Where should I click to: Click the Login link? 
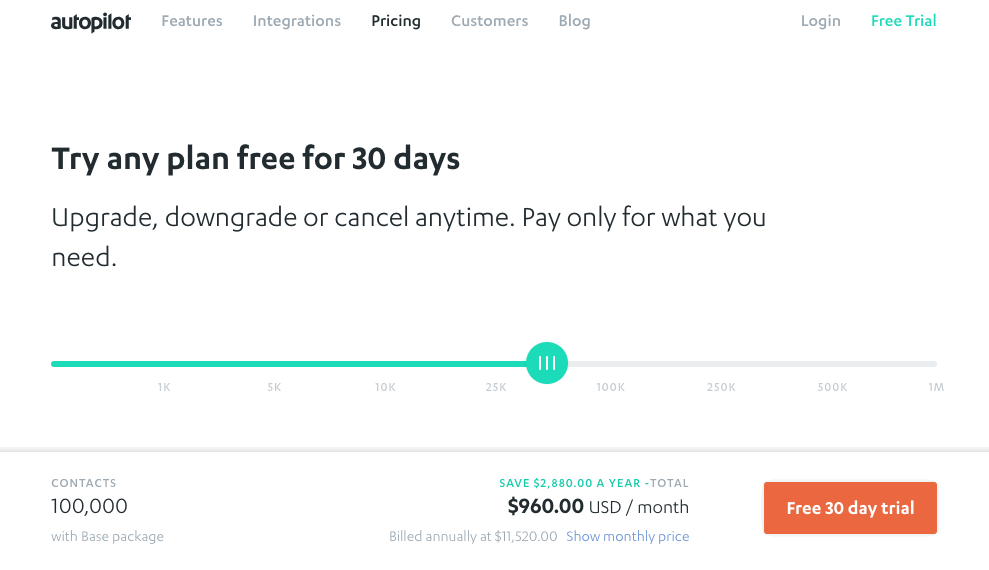(821, 21)
